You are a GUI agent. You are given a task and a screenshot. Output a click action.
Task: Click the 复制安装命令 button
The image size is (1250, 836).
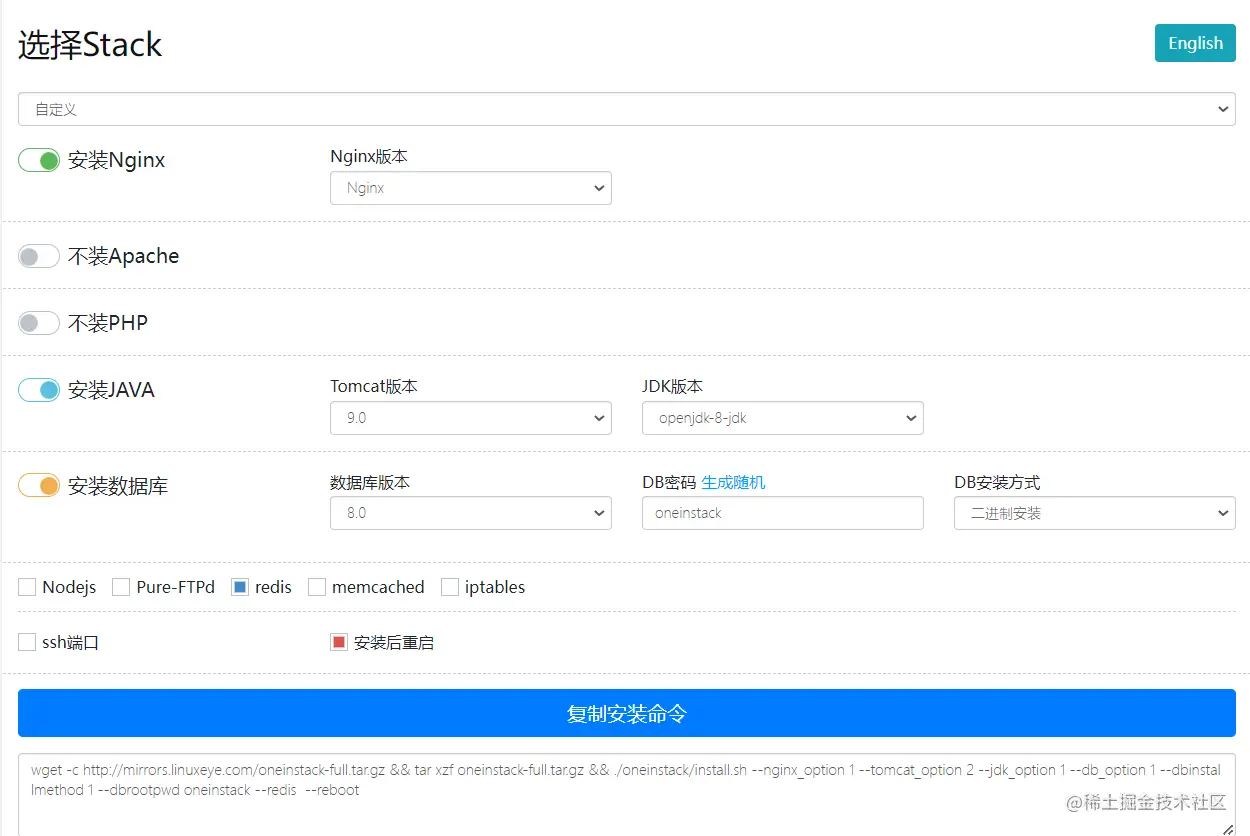tap(627, 713)
